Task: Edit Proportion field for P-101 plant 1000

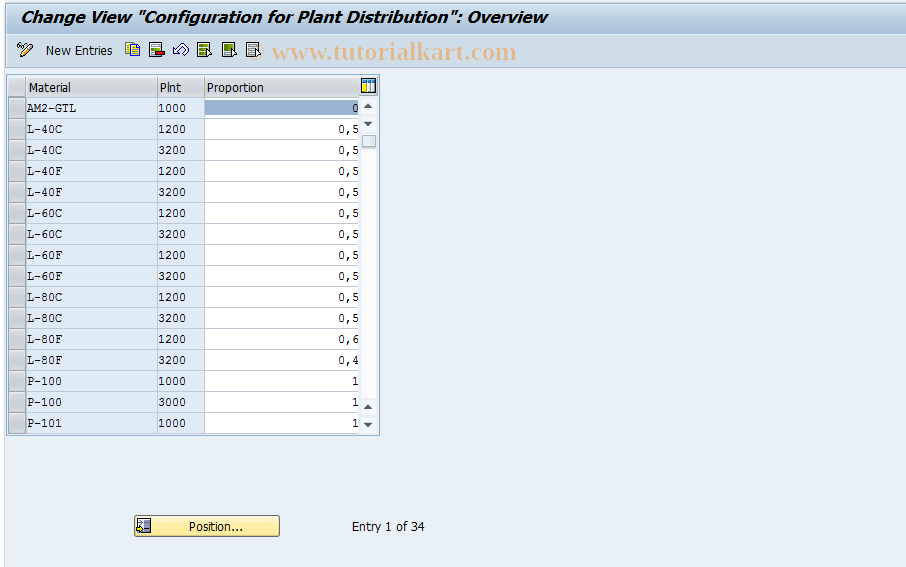Action: 282,423
